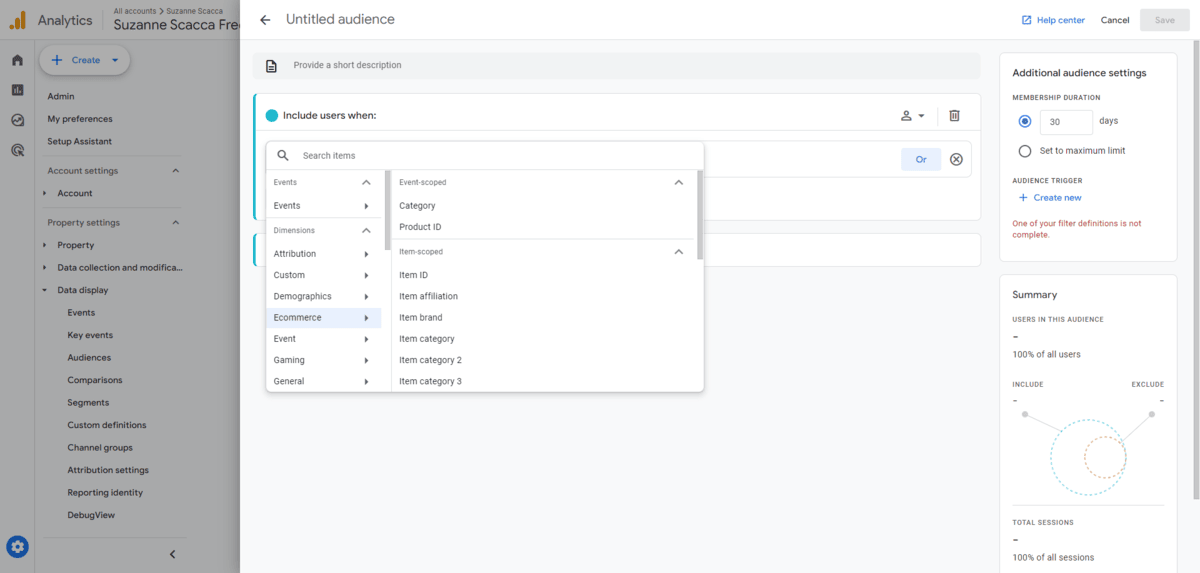Collapse the Event-scoped section
The height and width of the screenshot is (573, 1200).
[678, 183]
